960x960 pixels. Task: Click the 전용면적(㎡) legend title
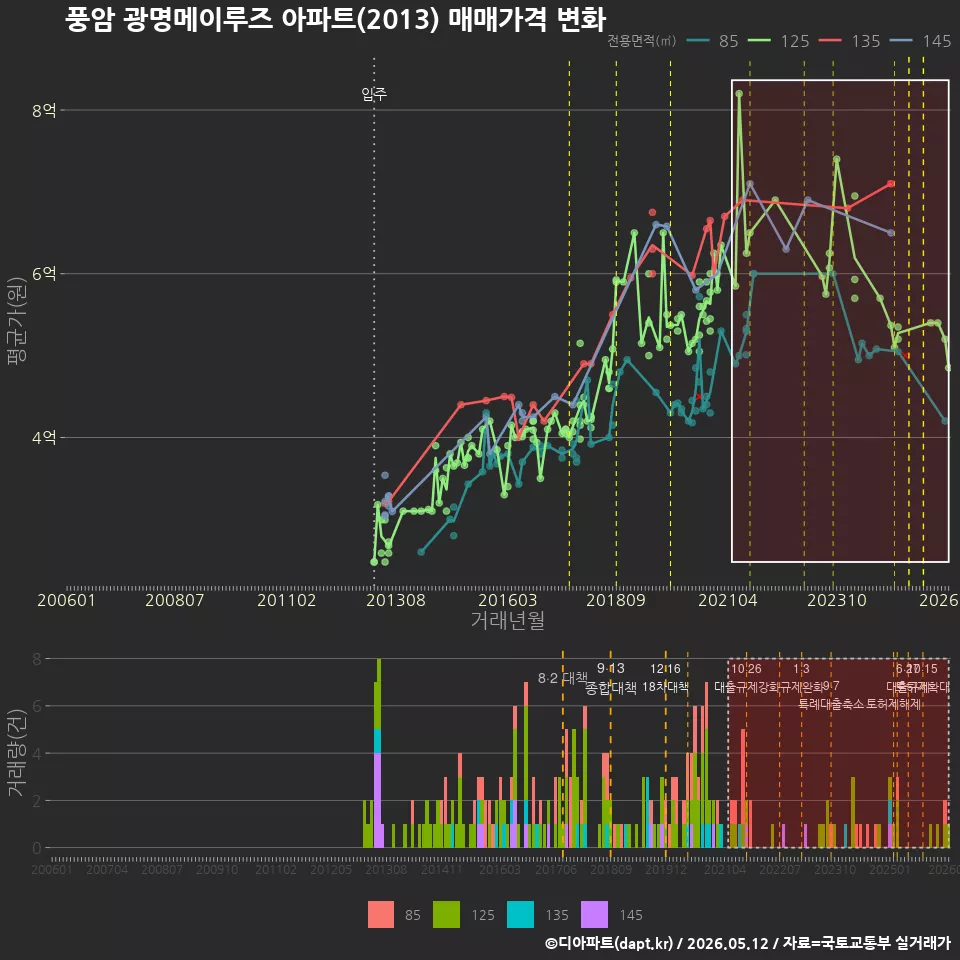(x=642, y=40)
